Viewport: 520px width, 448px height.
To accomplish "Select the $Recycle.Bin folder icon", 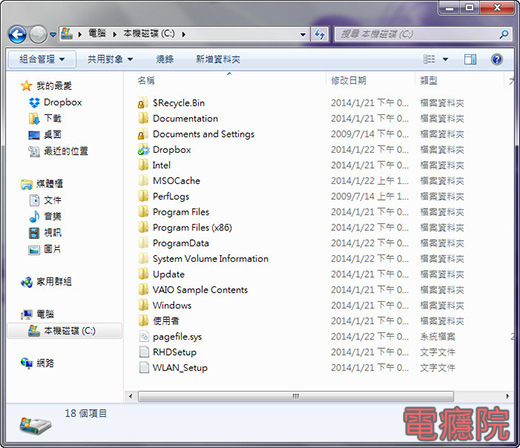I will [x=143, y=103].
